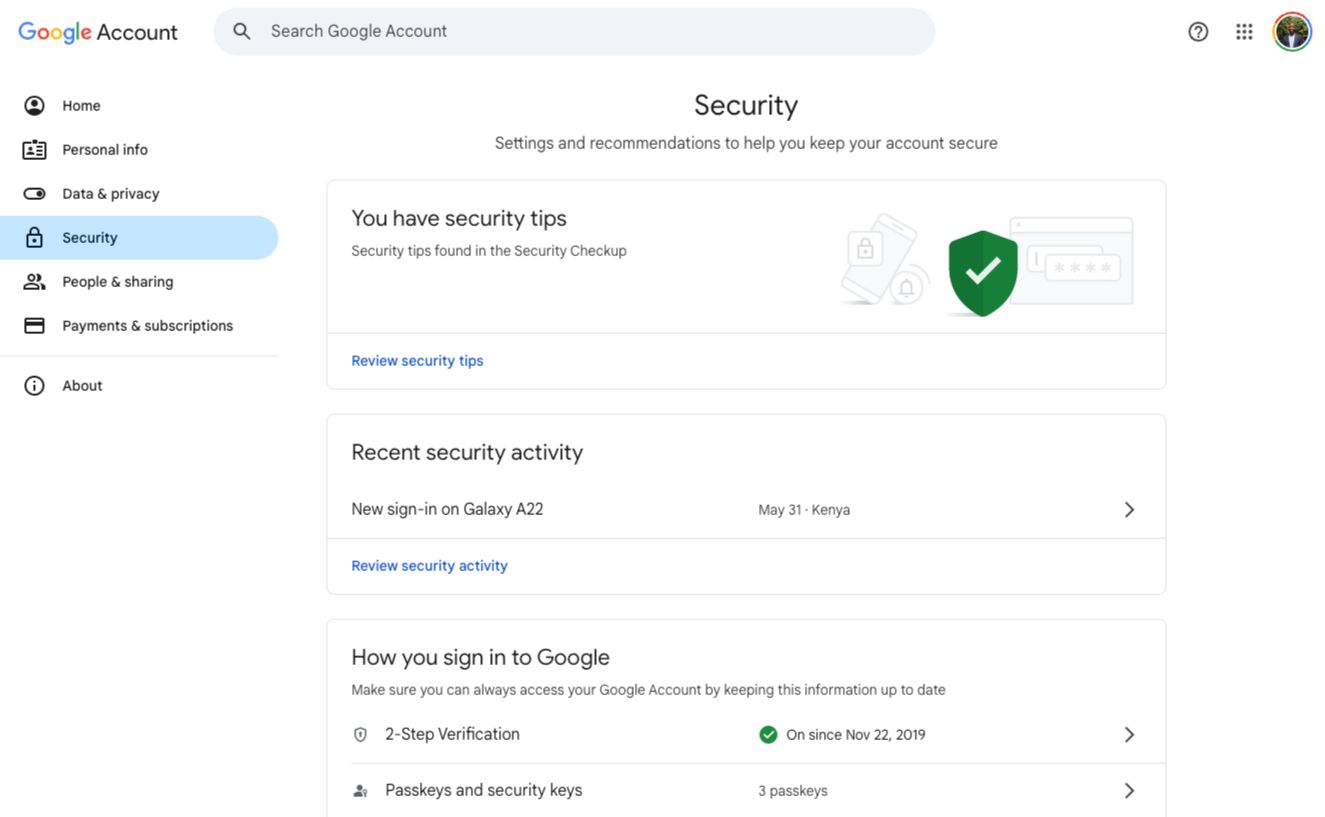
Task: Open the Help question mark icon
Action: (x=1197, y=31)
